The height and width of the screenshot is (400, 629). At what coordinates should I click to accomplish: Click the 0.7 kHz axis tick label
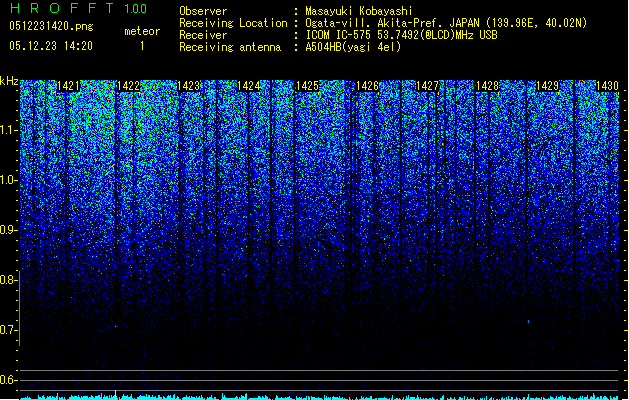[8, 330]
